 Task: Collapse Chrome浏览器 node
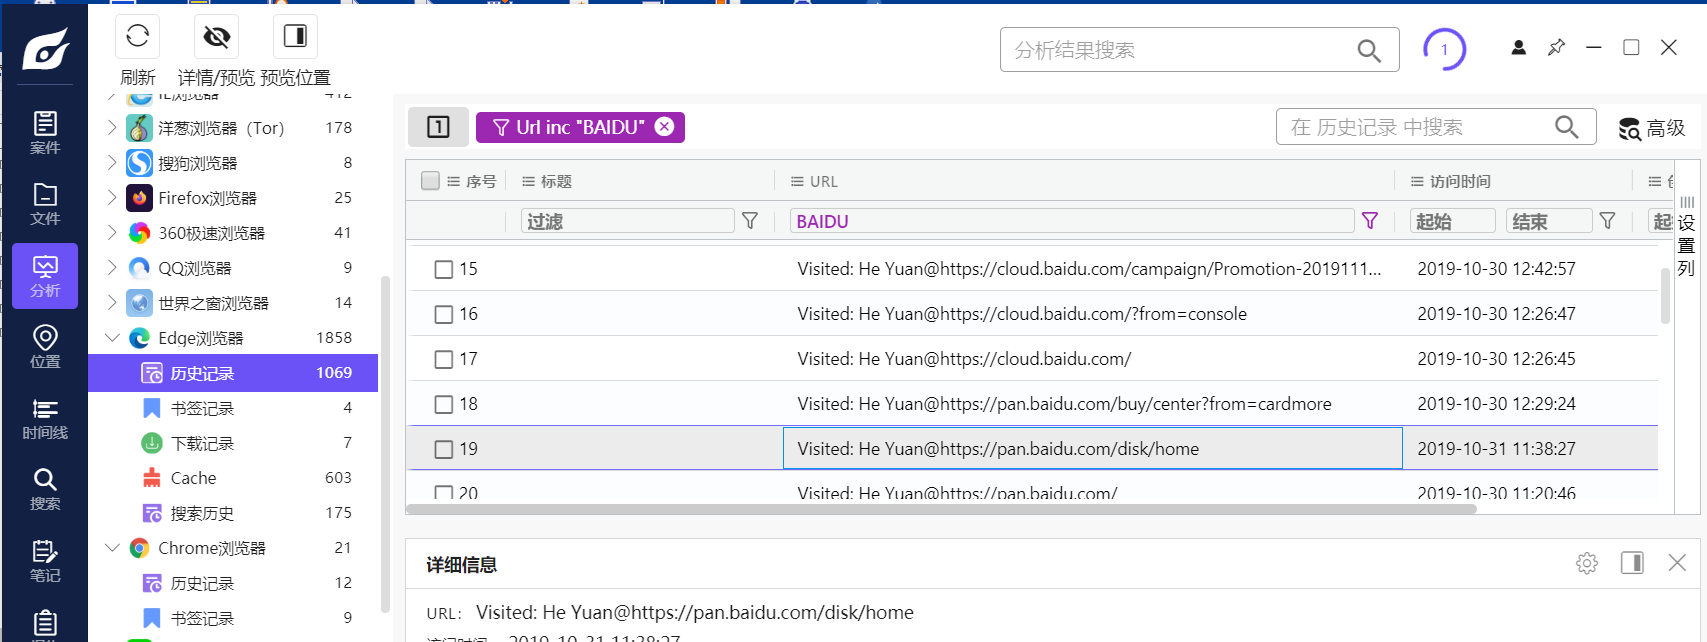pyautogui.click(x=112, y=548)
